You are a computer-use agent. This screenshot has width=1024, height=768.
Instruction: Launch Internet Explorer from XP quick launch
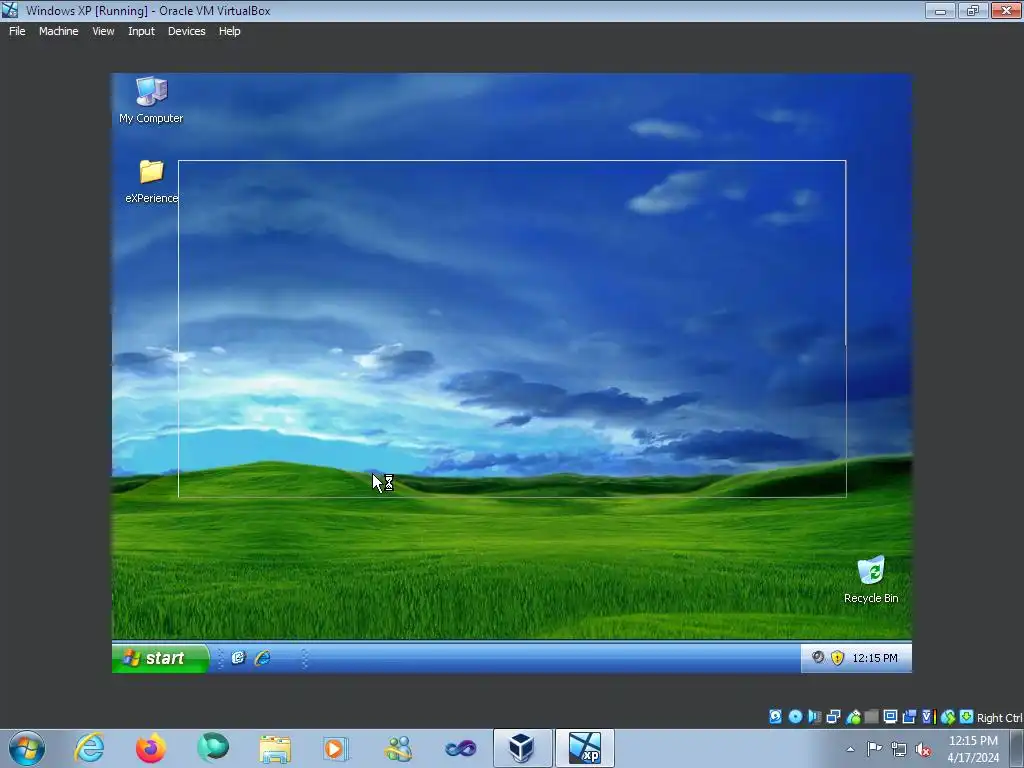coord(263,658)
